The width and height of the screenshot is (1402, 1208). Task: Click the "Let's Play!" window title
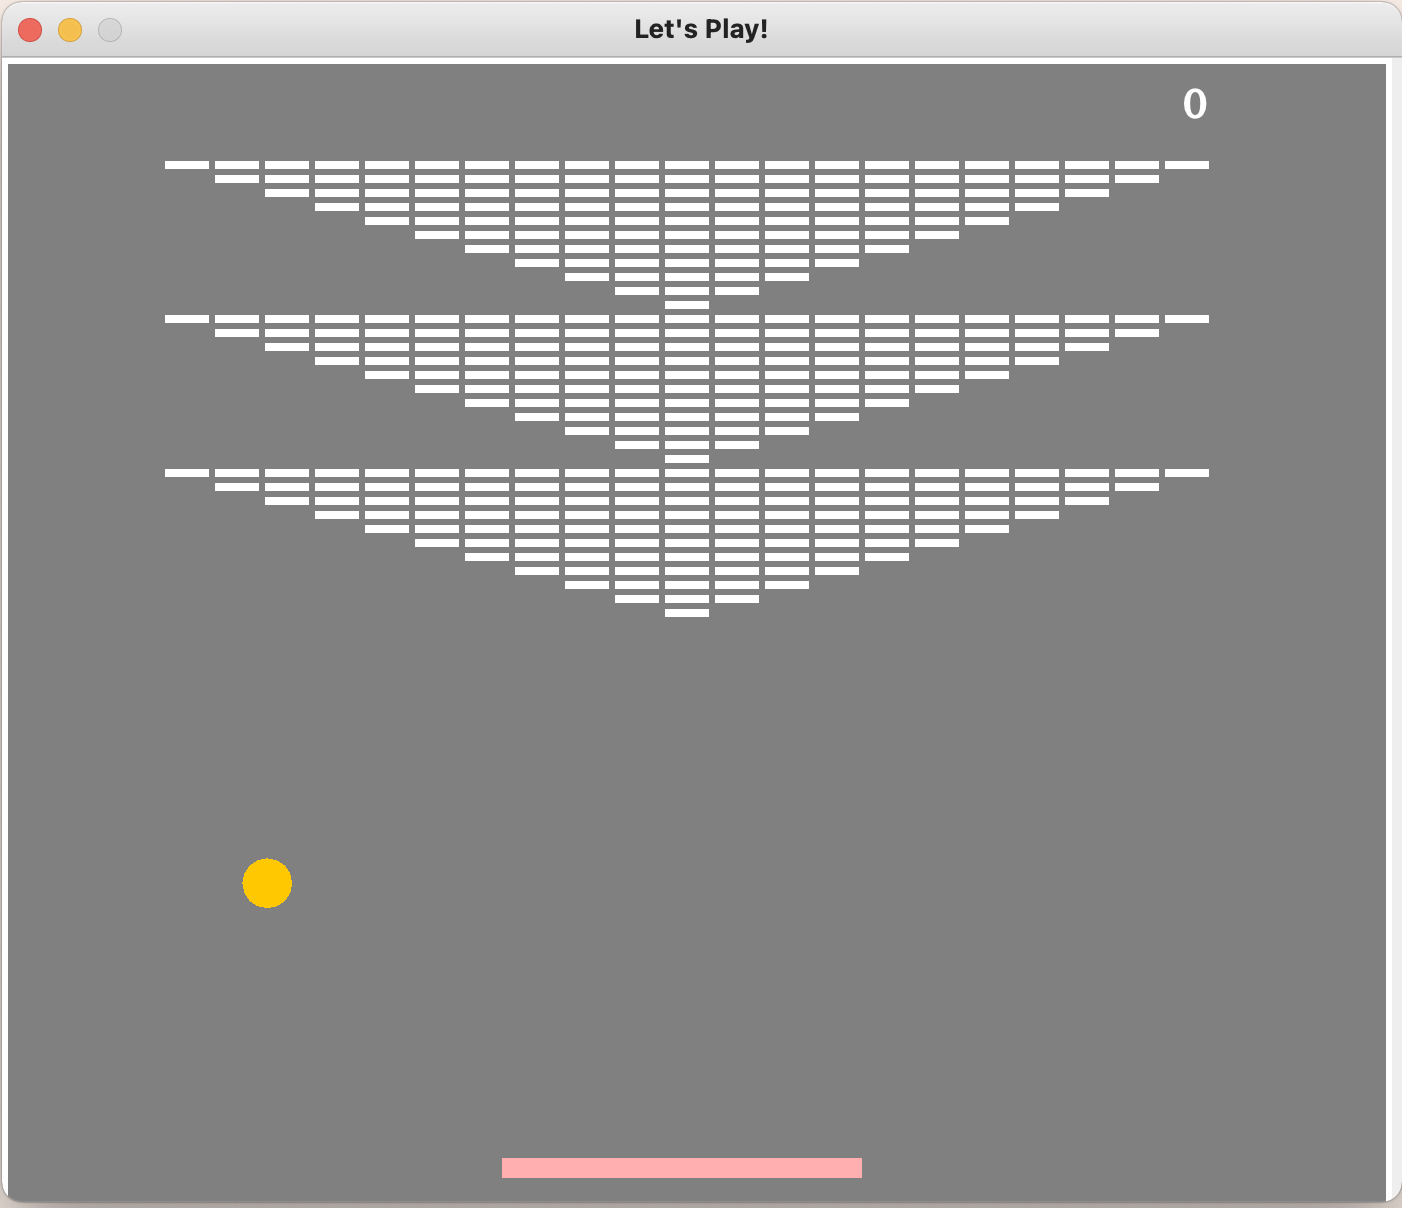[x=701, y=29]
